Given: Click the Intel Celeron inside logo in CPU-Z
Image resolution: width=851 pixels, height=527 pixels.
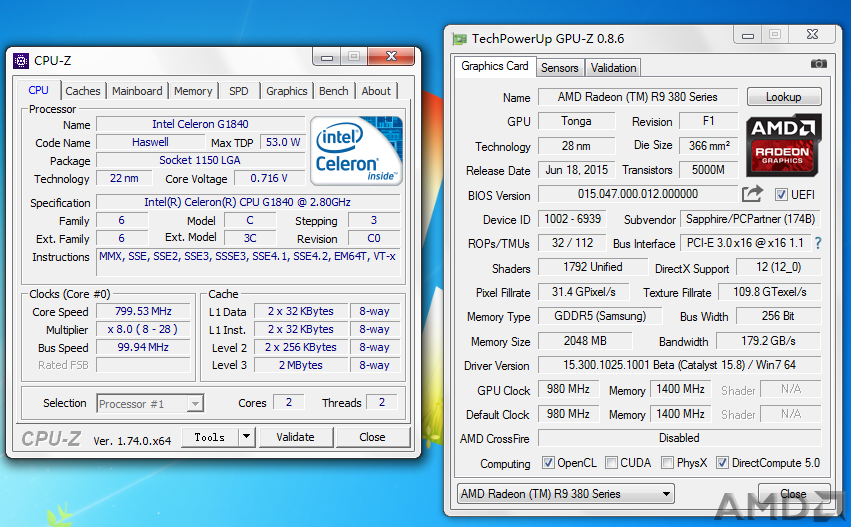Looking at the screenshot, I should [356, 150].
